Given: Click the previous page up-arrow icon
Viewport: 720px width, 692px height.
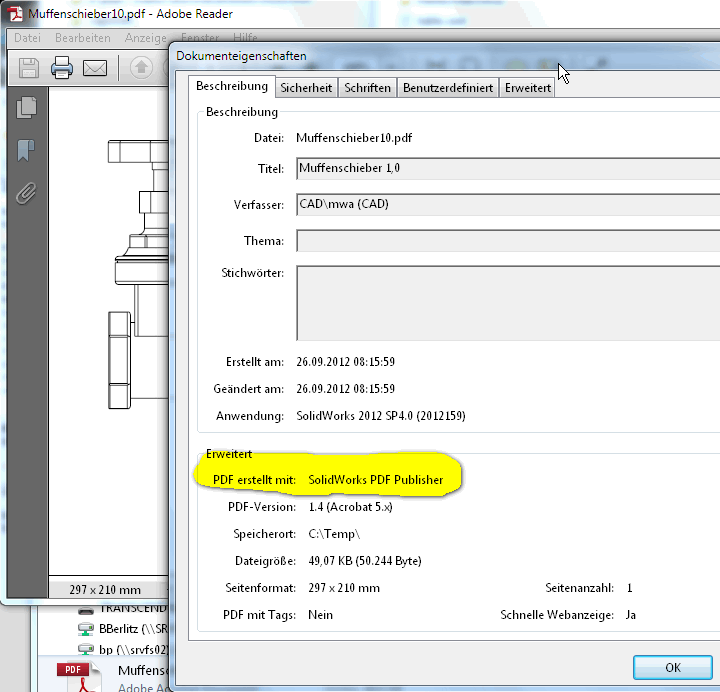Looking at the screenshot, I should click(x=141, y=68).
